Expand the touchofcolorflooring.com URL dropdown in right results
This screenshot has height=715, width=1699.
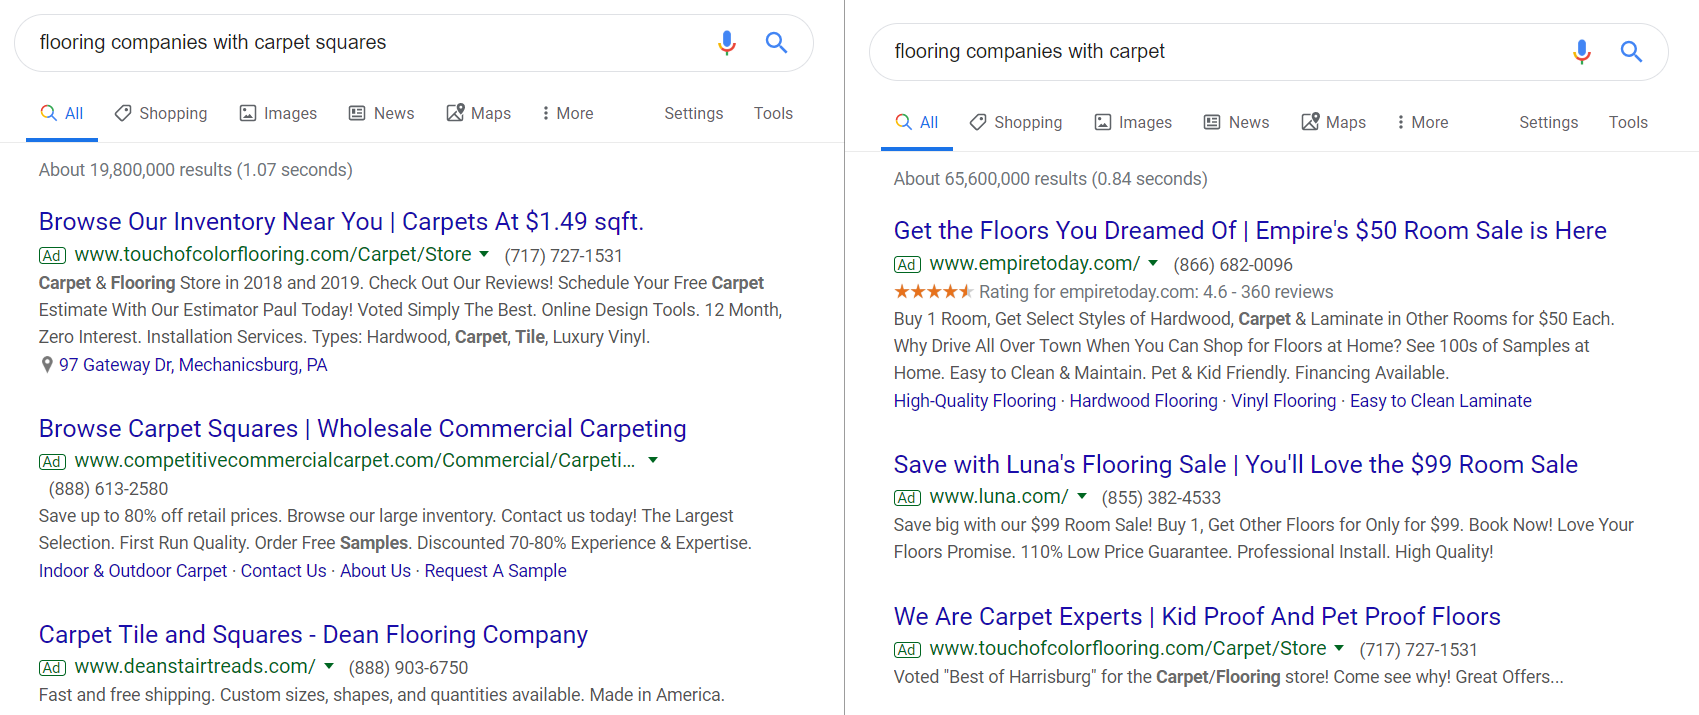[x=1339, y=648]
